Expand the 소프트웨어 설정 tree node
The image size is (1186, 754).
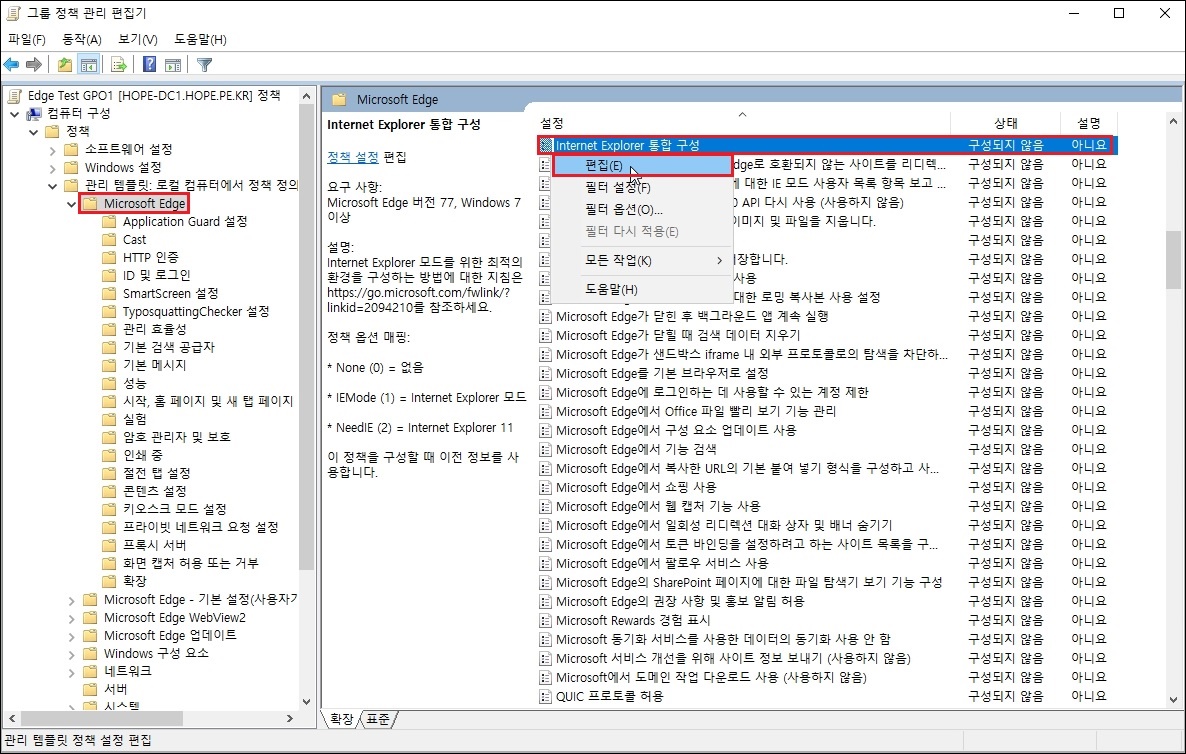(52, 150)
